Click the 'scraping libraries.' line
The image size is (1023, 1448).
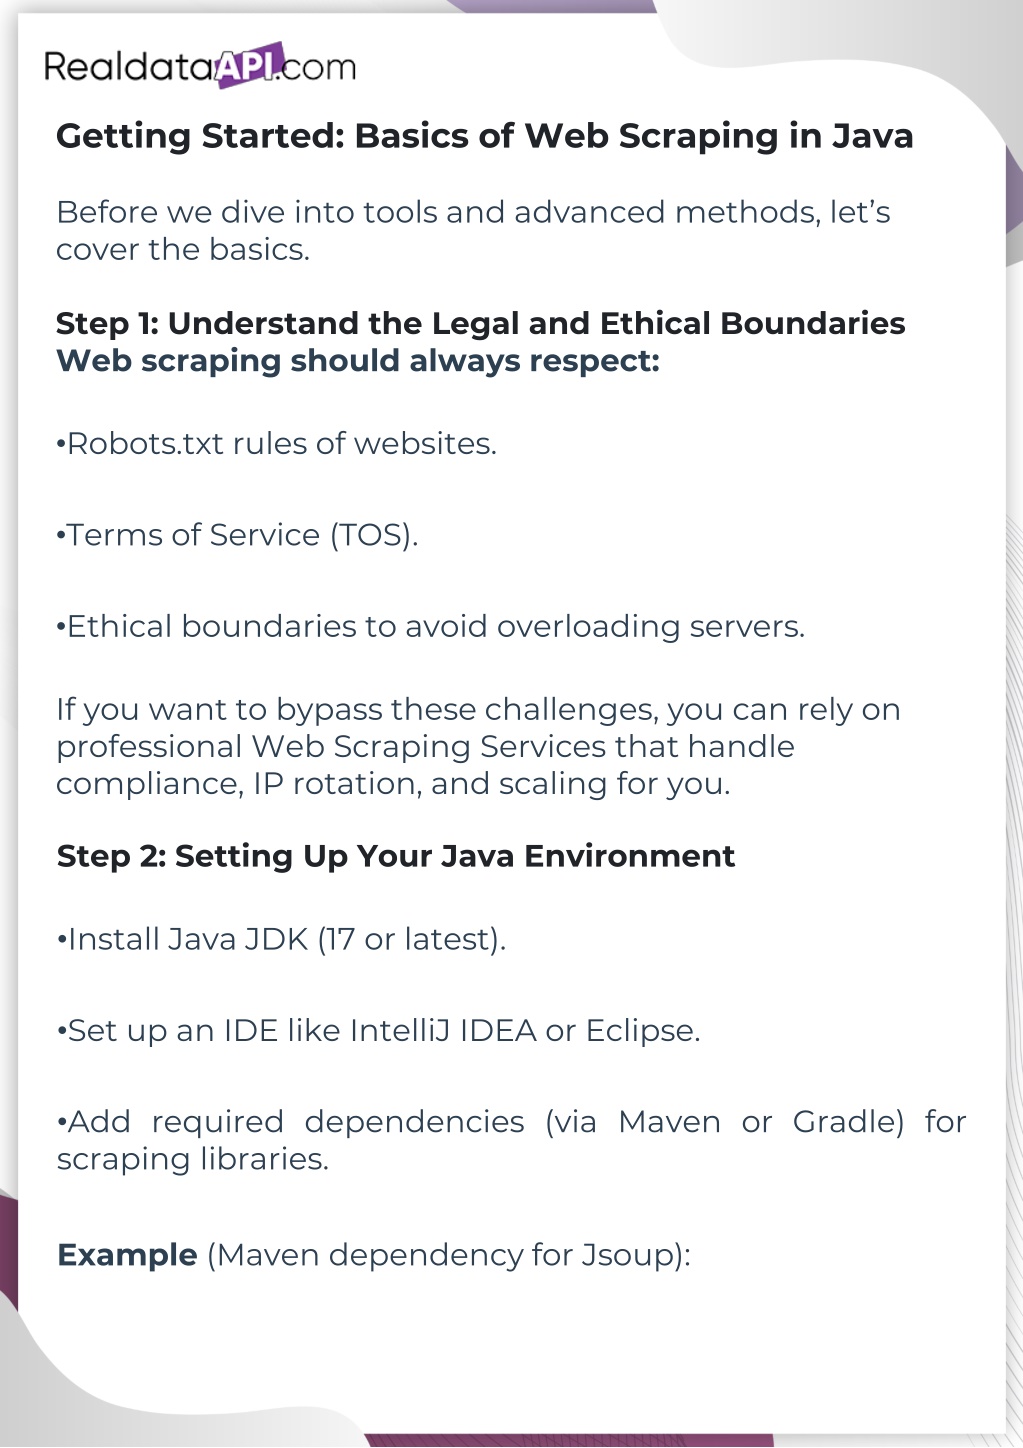pos(192,1159)
